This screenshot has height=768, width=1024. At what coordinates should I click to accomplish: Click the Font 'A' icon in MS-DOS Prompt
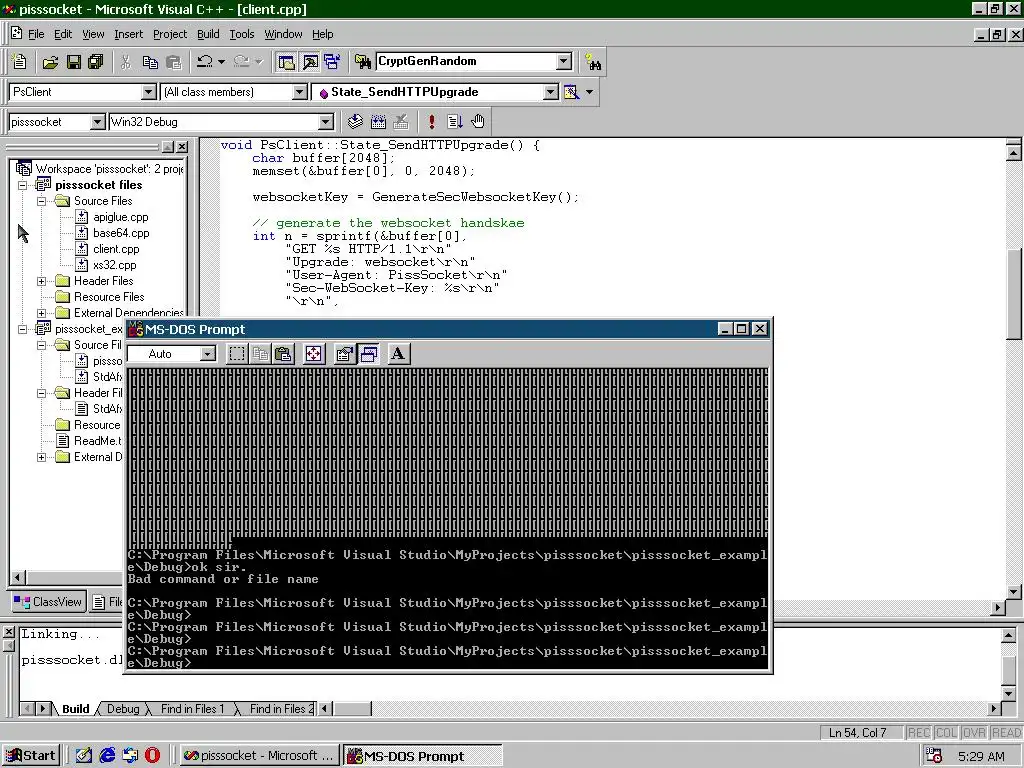pos(398,354)
